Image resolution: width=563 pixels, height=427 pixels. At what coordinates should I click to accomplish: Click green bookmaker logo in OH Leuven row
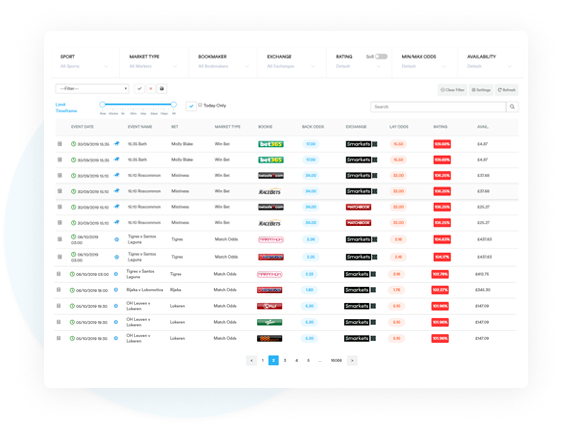coord(270,322)
